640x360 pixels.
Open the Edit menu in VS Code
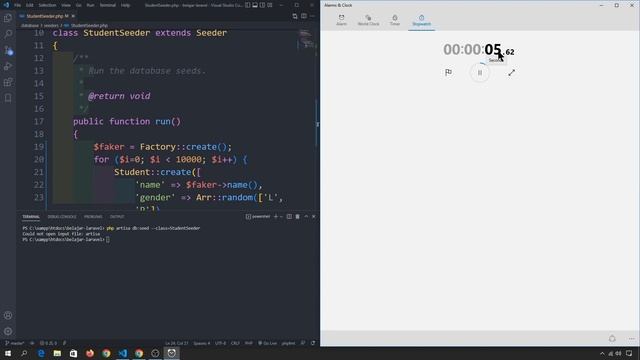(x=30, y=5)
